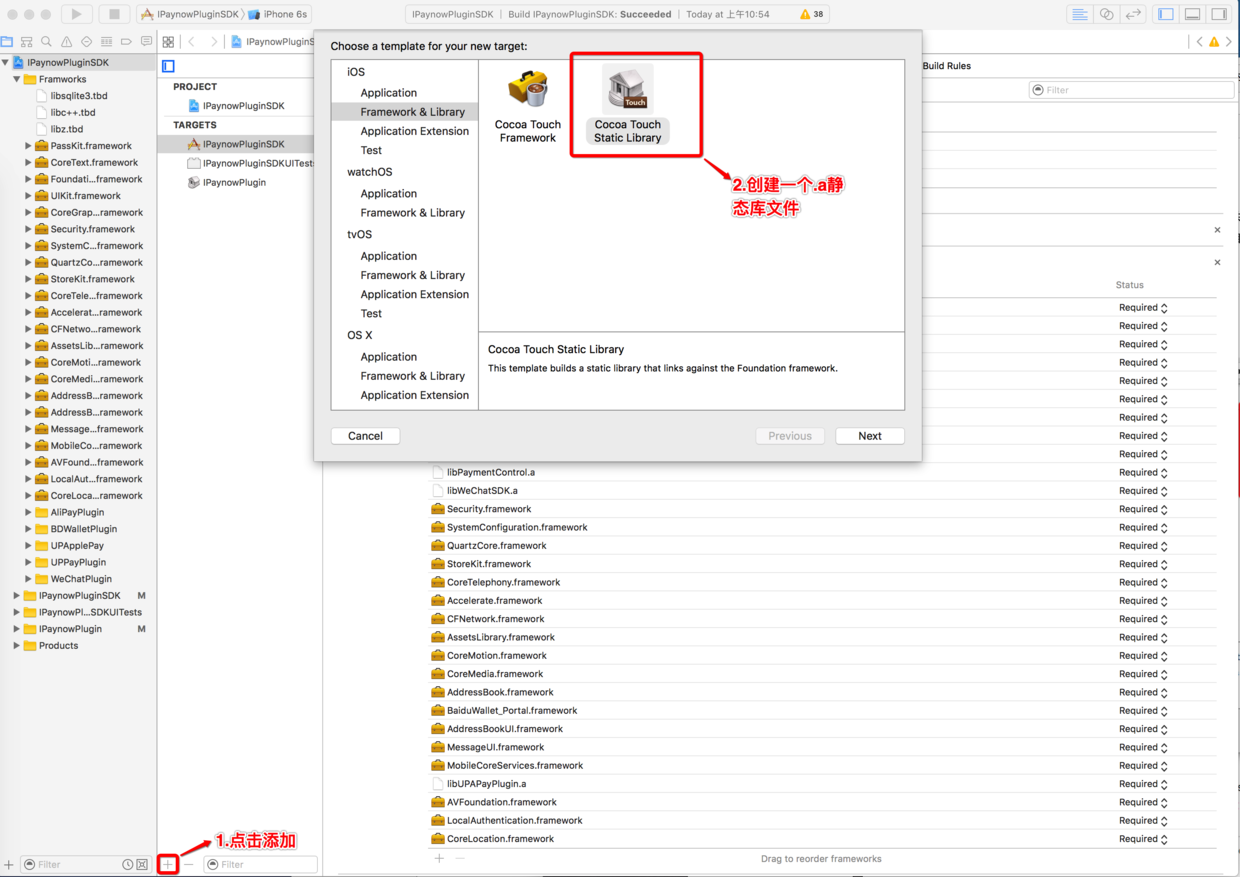
Task: Expand the Products group
Action: (17, 646)
